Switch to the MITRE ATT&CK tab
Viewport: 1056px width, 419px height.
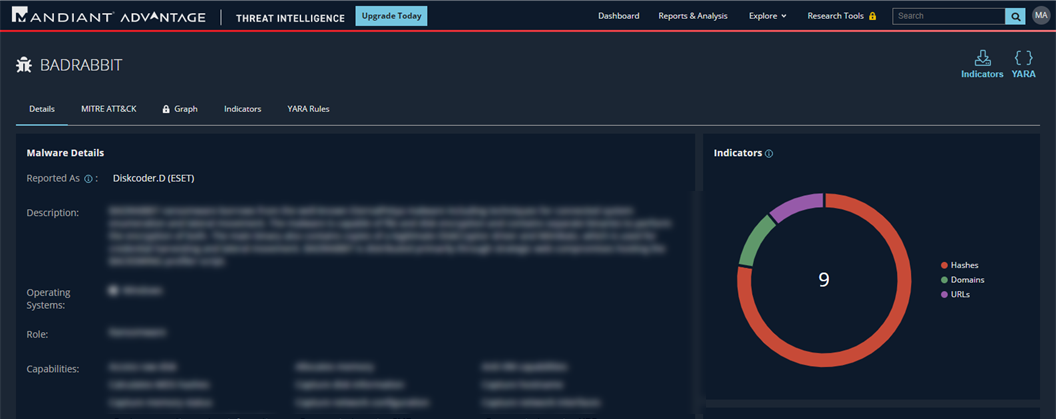[x=108, y=108]
